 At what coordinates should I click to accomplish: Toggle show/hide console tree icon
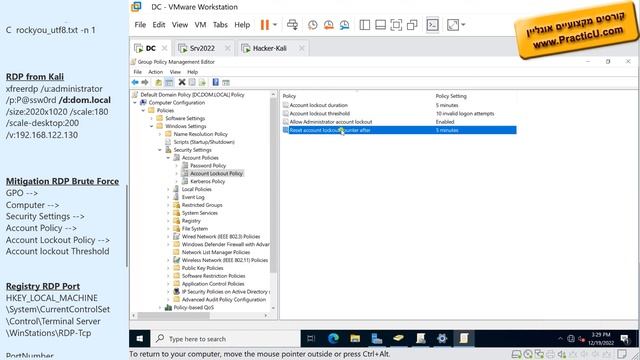pos(169,82)
